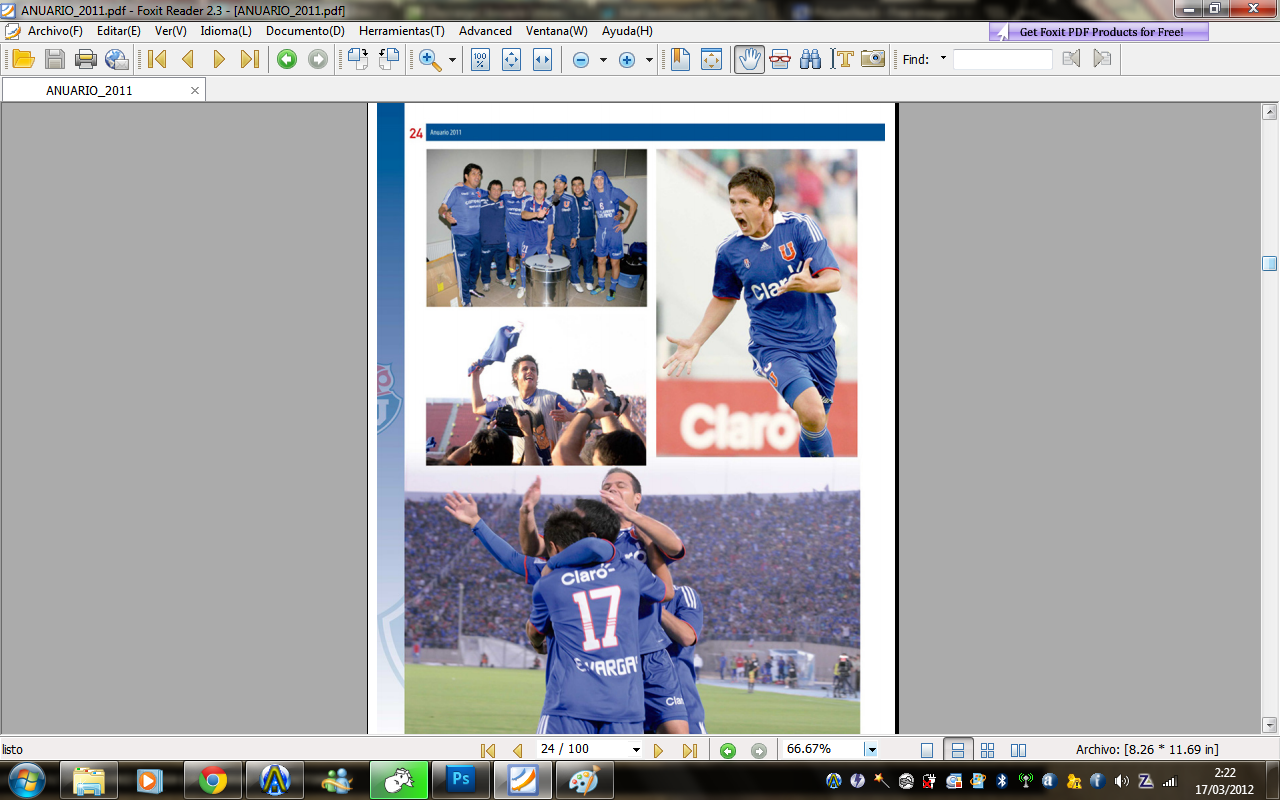The height and width of the screenshot is (800, 1280).
Task: Switch to continuous facing page layout
Action: pyautogui.click(x=988, y=750)
